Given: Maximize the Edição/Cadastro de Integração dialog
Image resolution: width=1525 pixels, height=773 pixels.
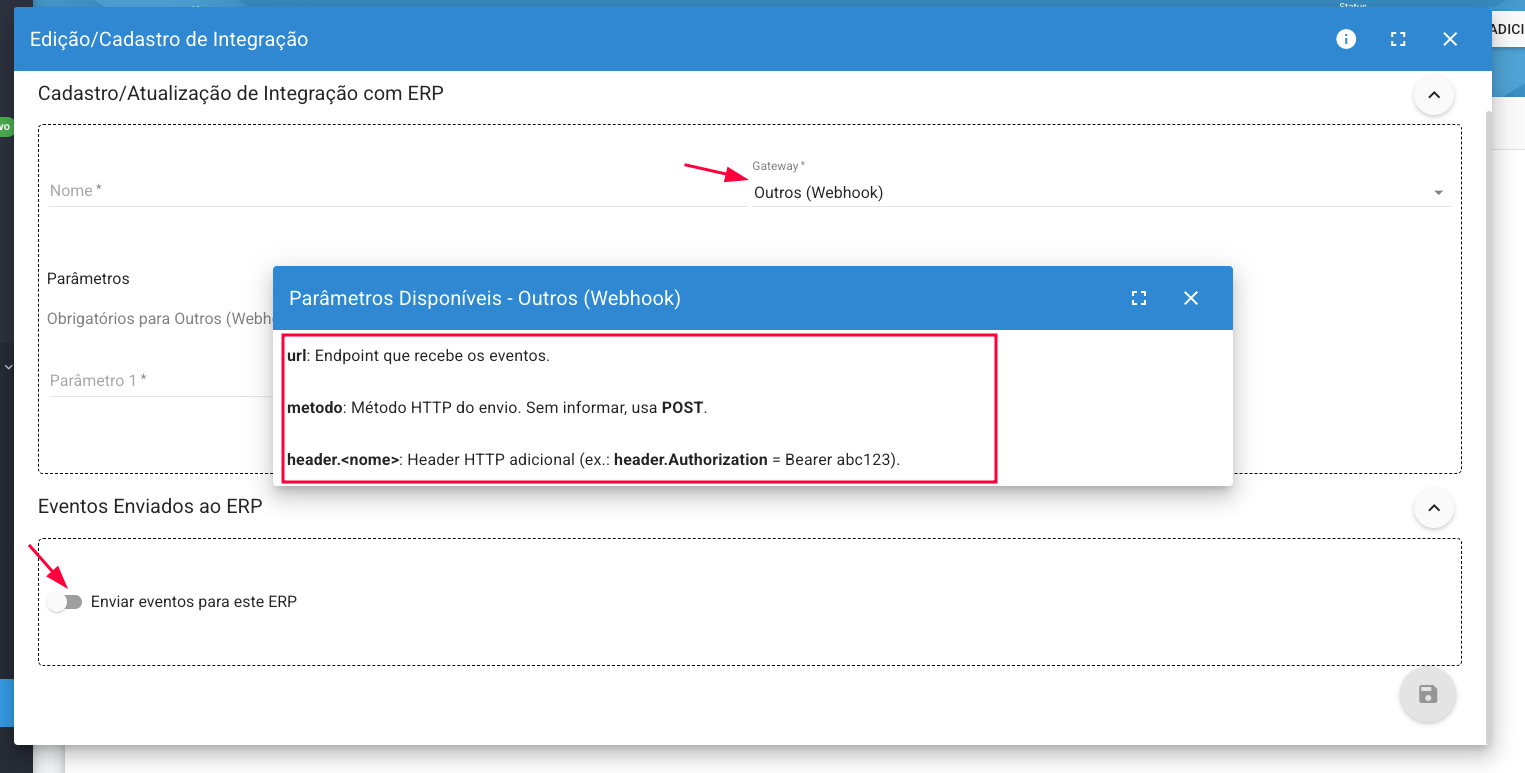Looking at the screenshot, I should tap(1398, 39).
